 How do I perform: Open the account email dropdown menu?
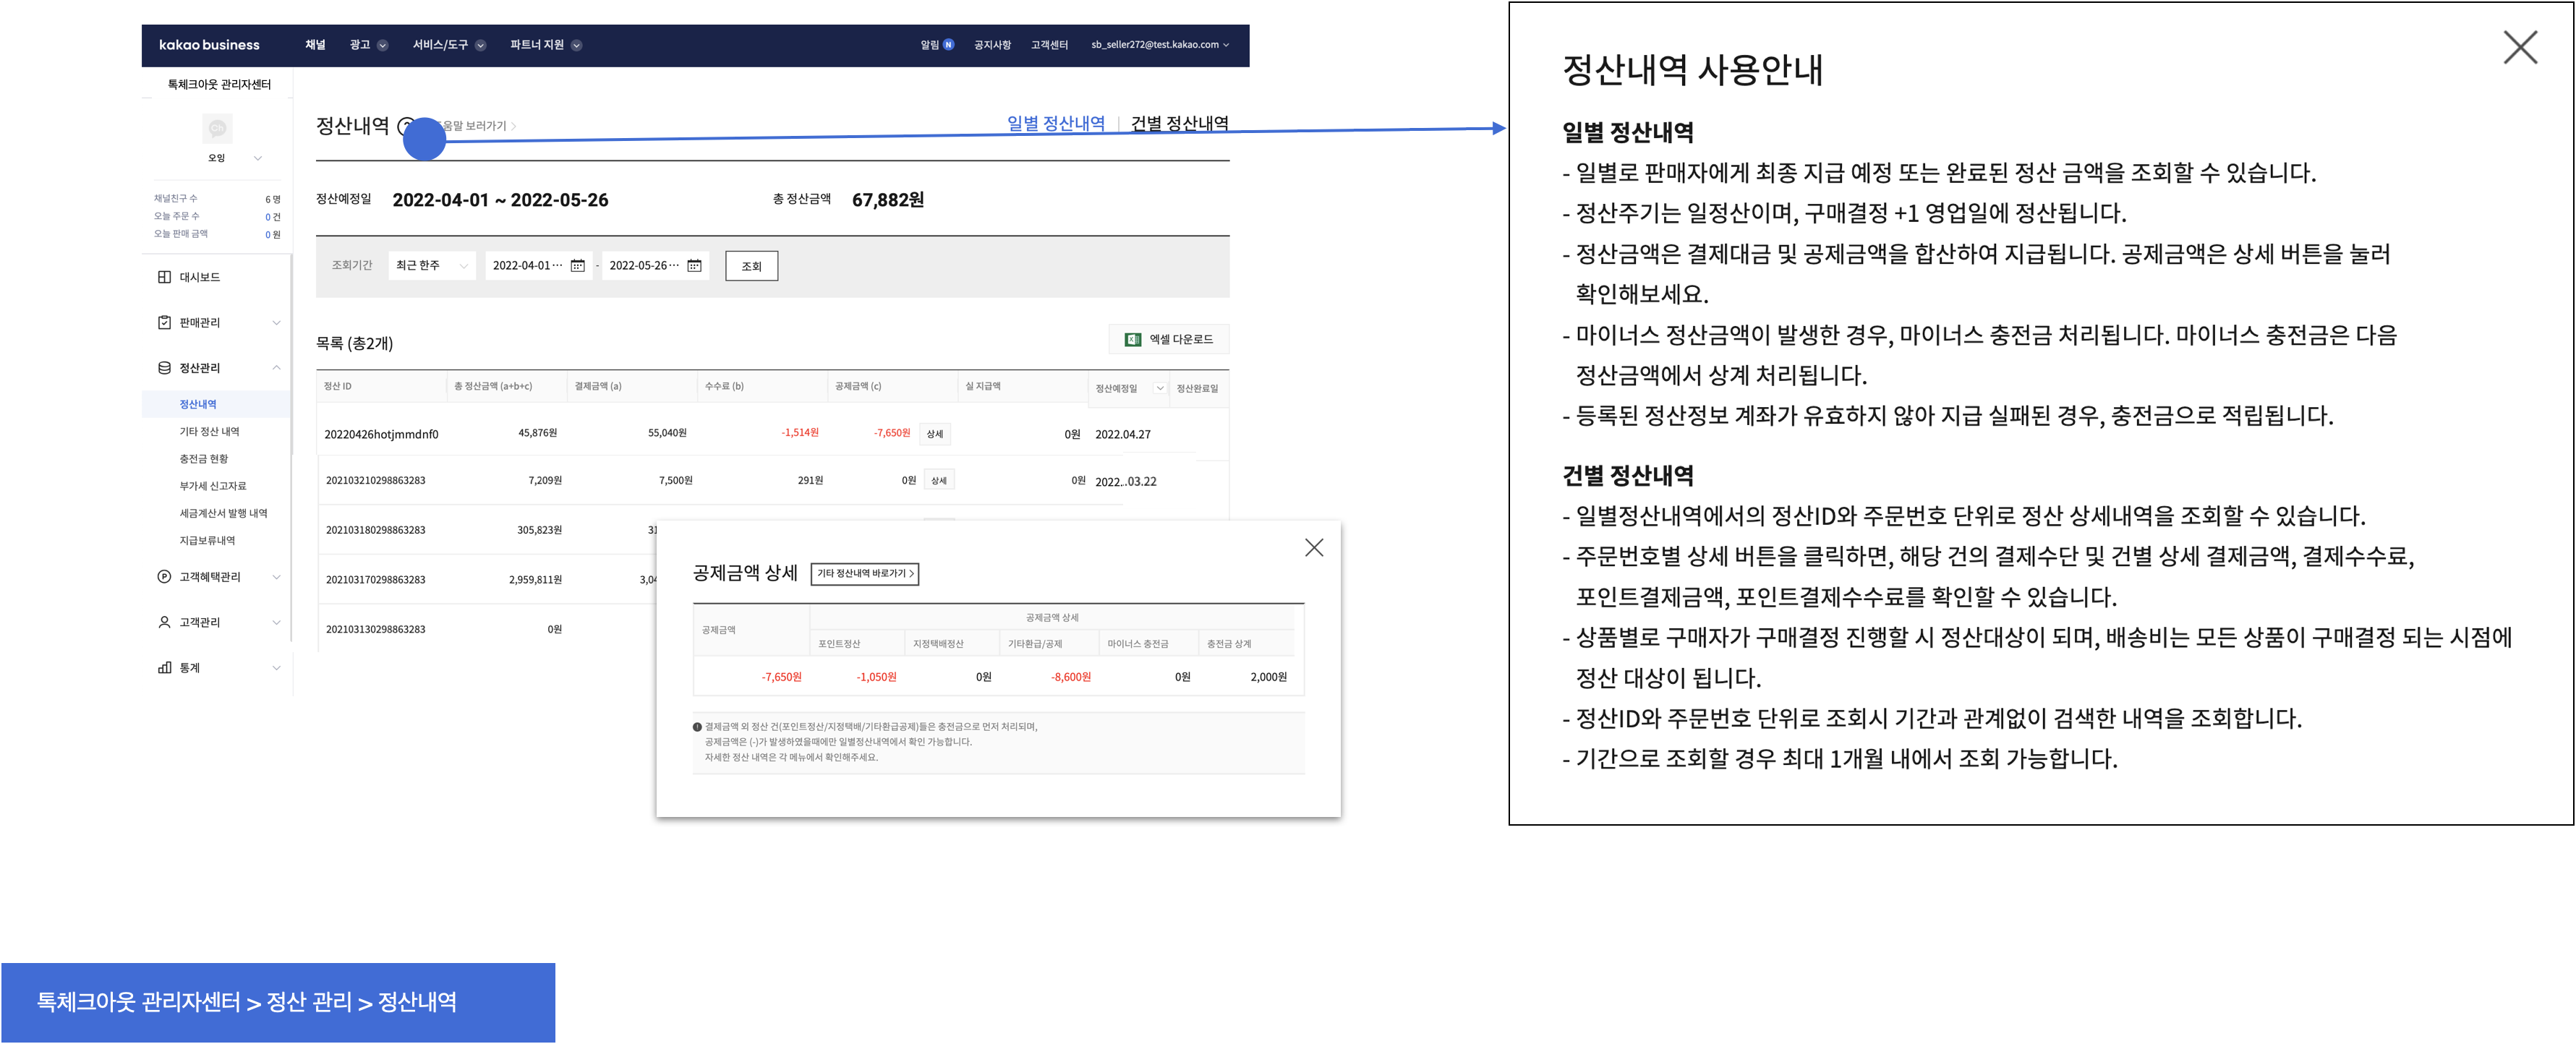pos(1160,45)
